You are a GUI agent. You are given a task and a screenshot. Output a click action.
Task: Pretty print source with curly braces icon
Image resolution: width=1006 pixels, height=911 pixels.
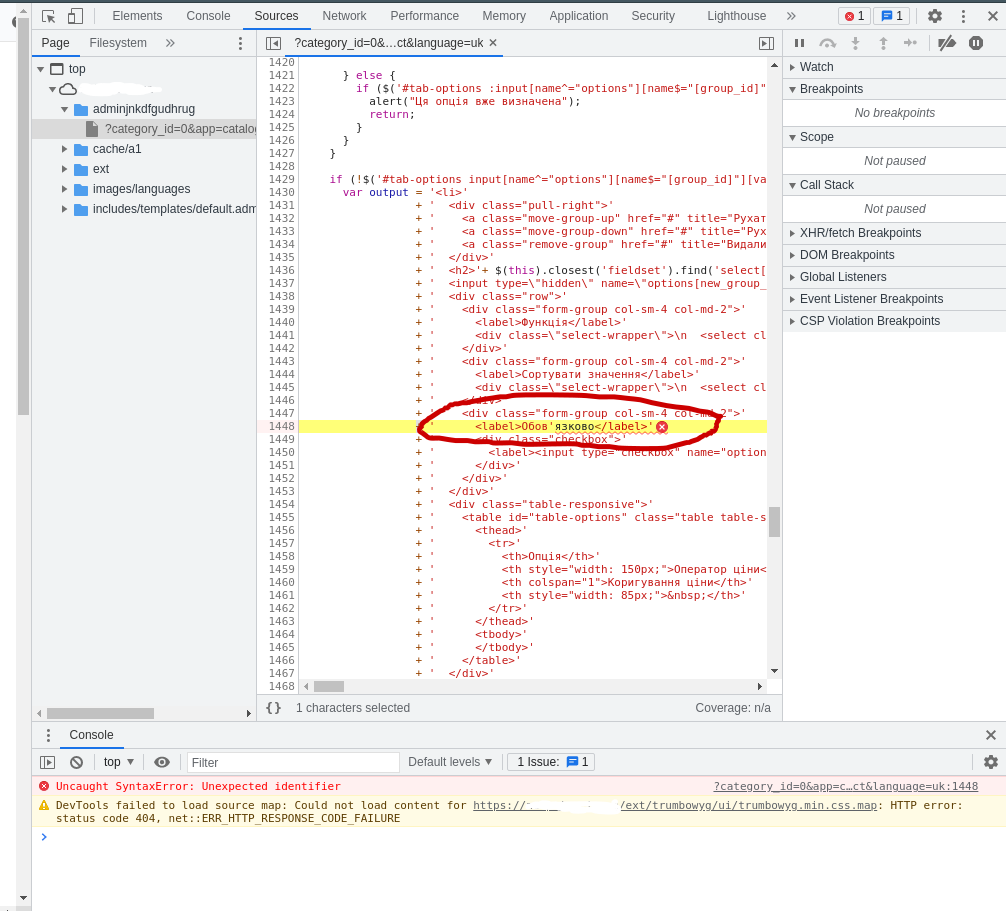pos(273,708)
